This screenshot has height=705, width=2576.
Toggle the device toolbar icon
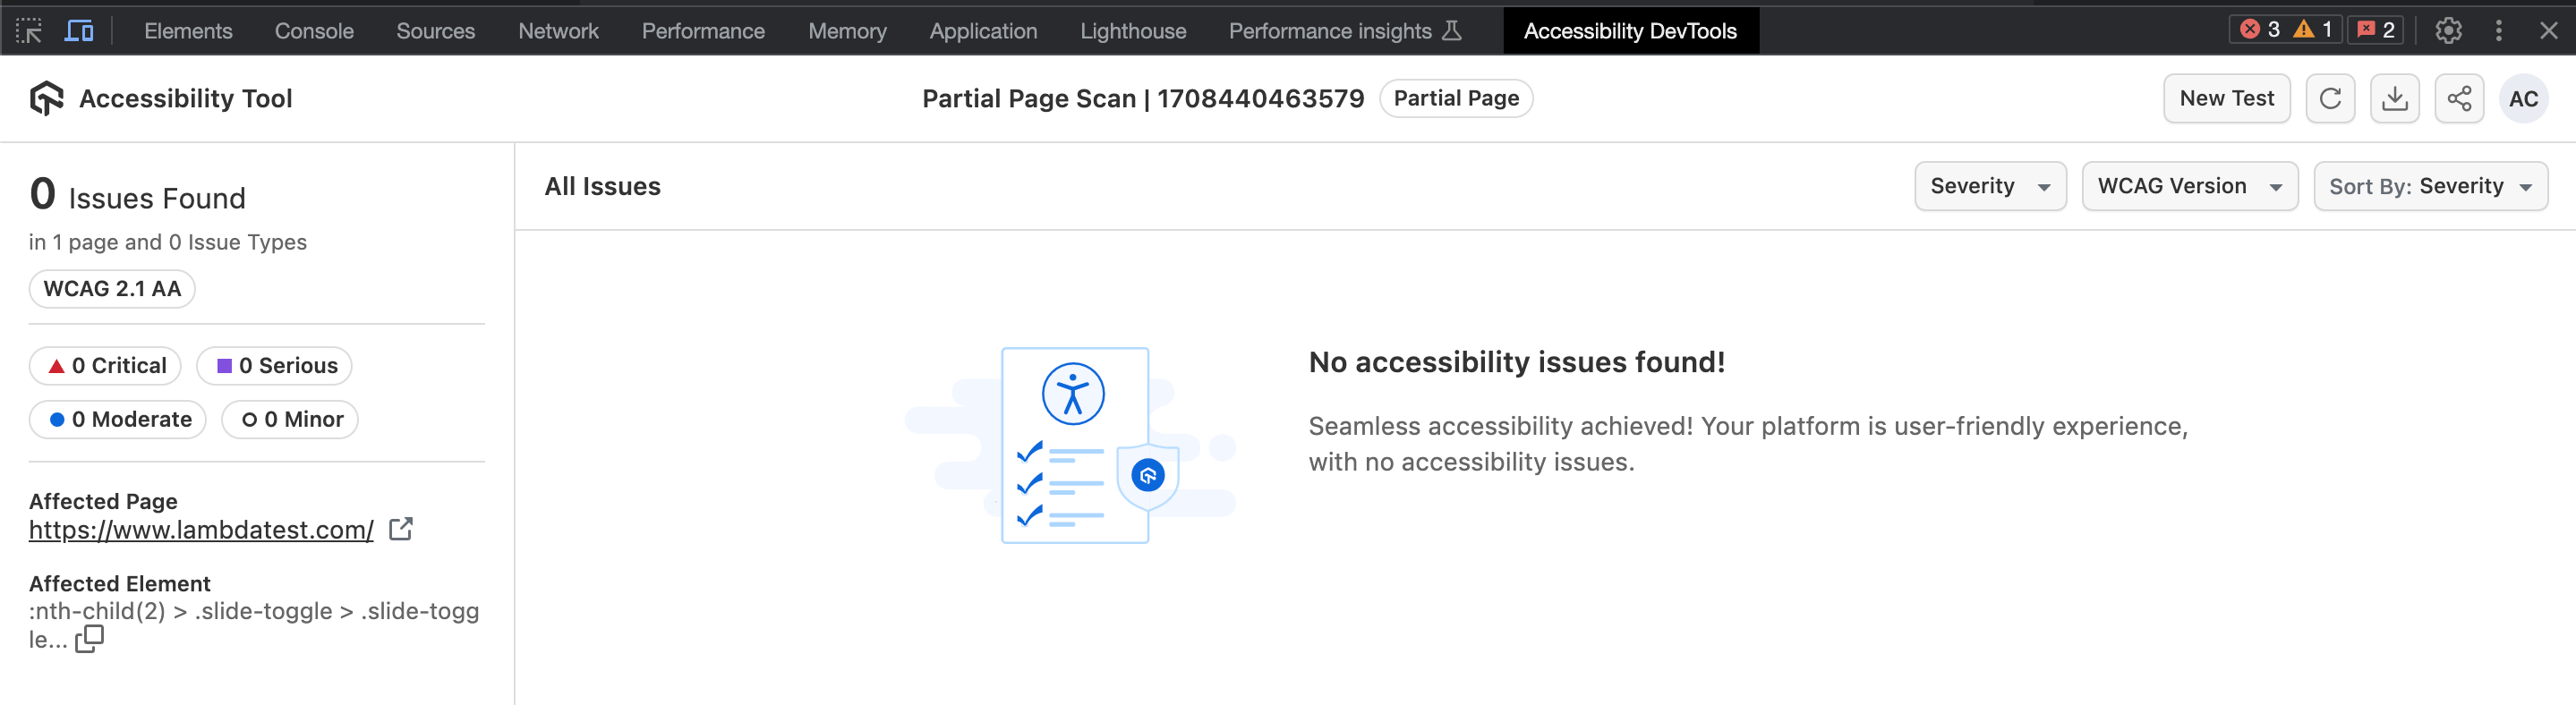(79, 31)
